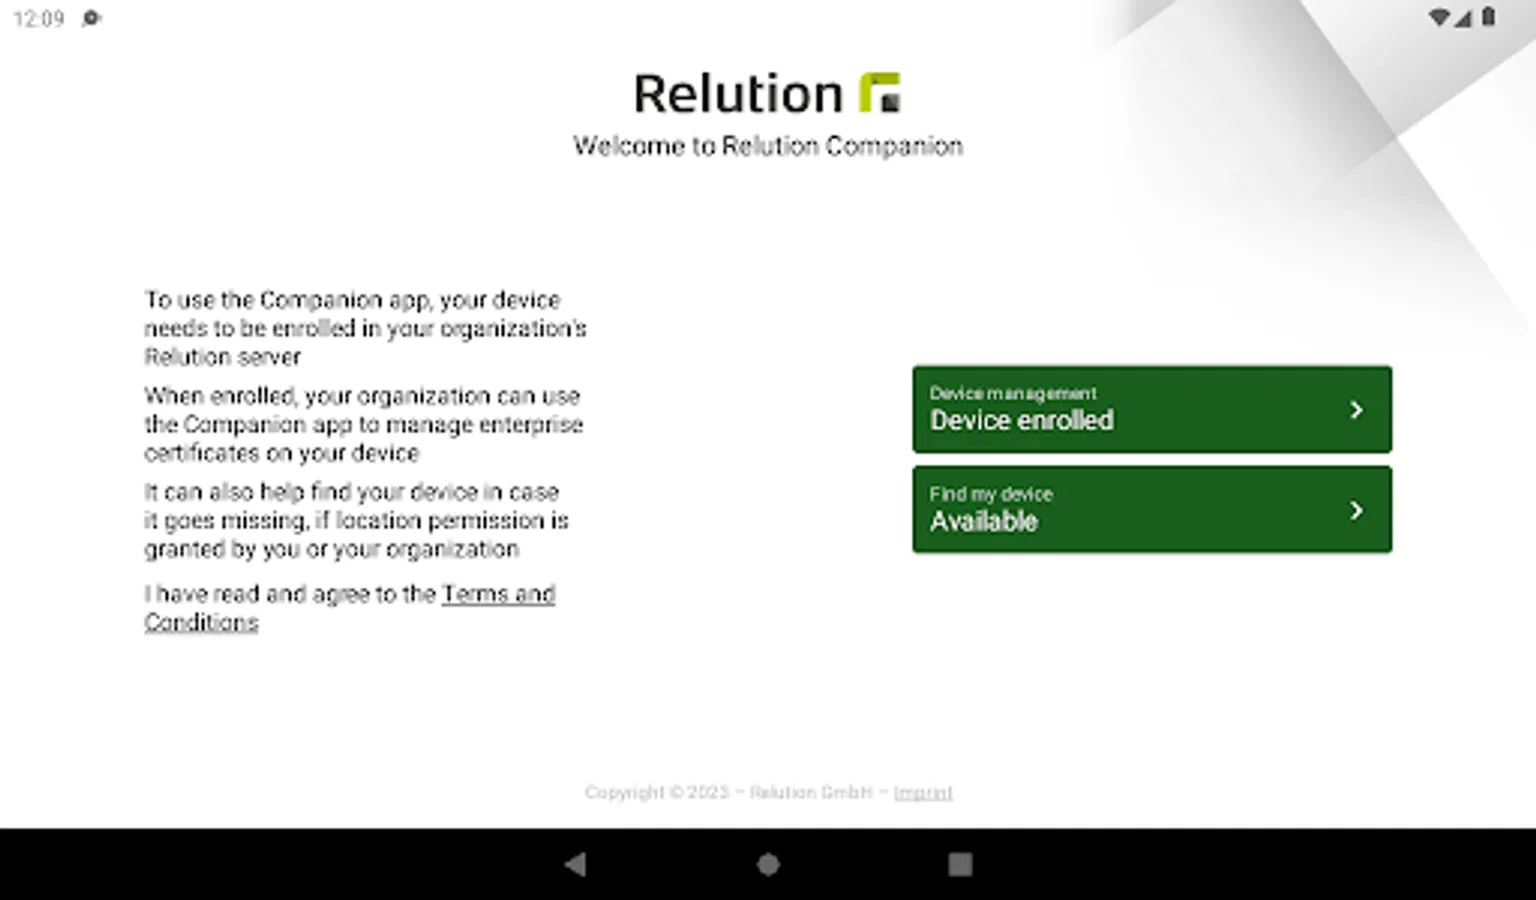Expand the chevron on the Device enrolled card

click(1356, 410)
